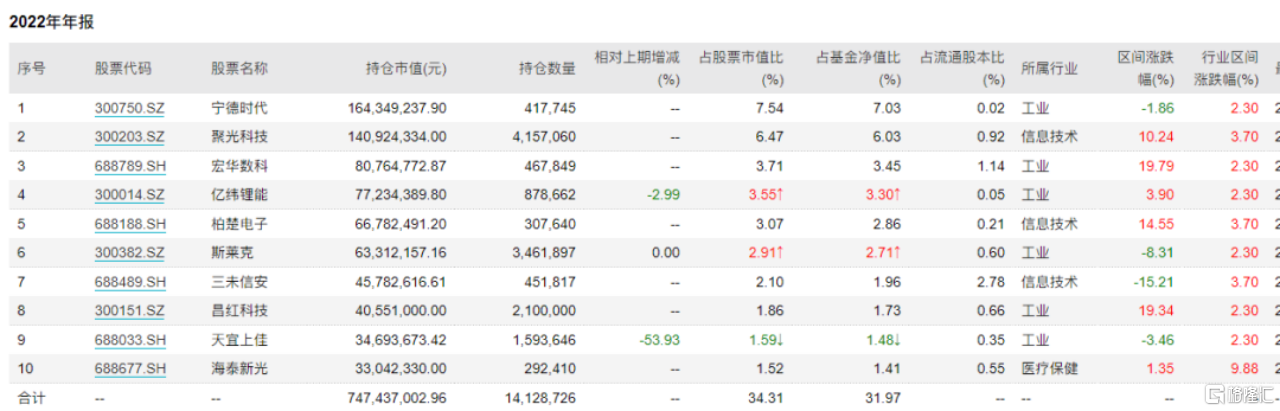Viewport: 1280px width, 411px height.
Task: Click the total value 747,437,002.96
Action: click(x=398, y=397)
